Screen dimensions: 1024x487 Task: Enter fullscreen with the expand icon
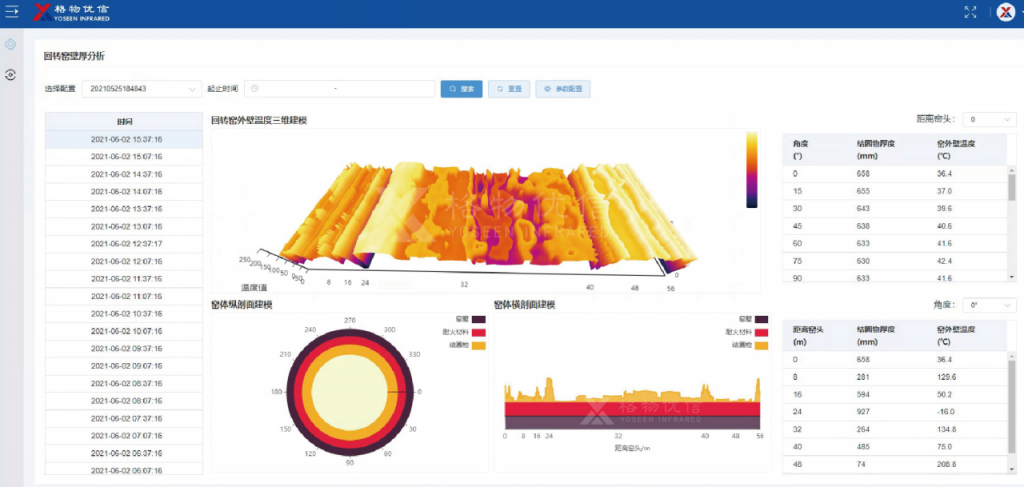pos(969,13)
